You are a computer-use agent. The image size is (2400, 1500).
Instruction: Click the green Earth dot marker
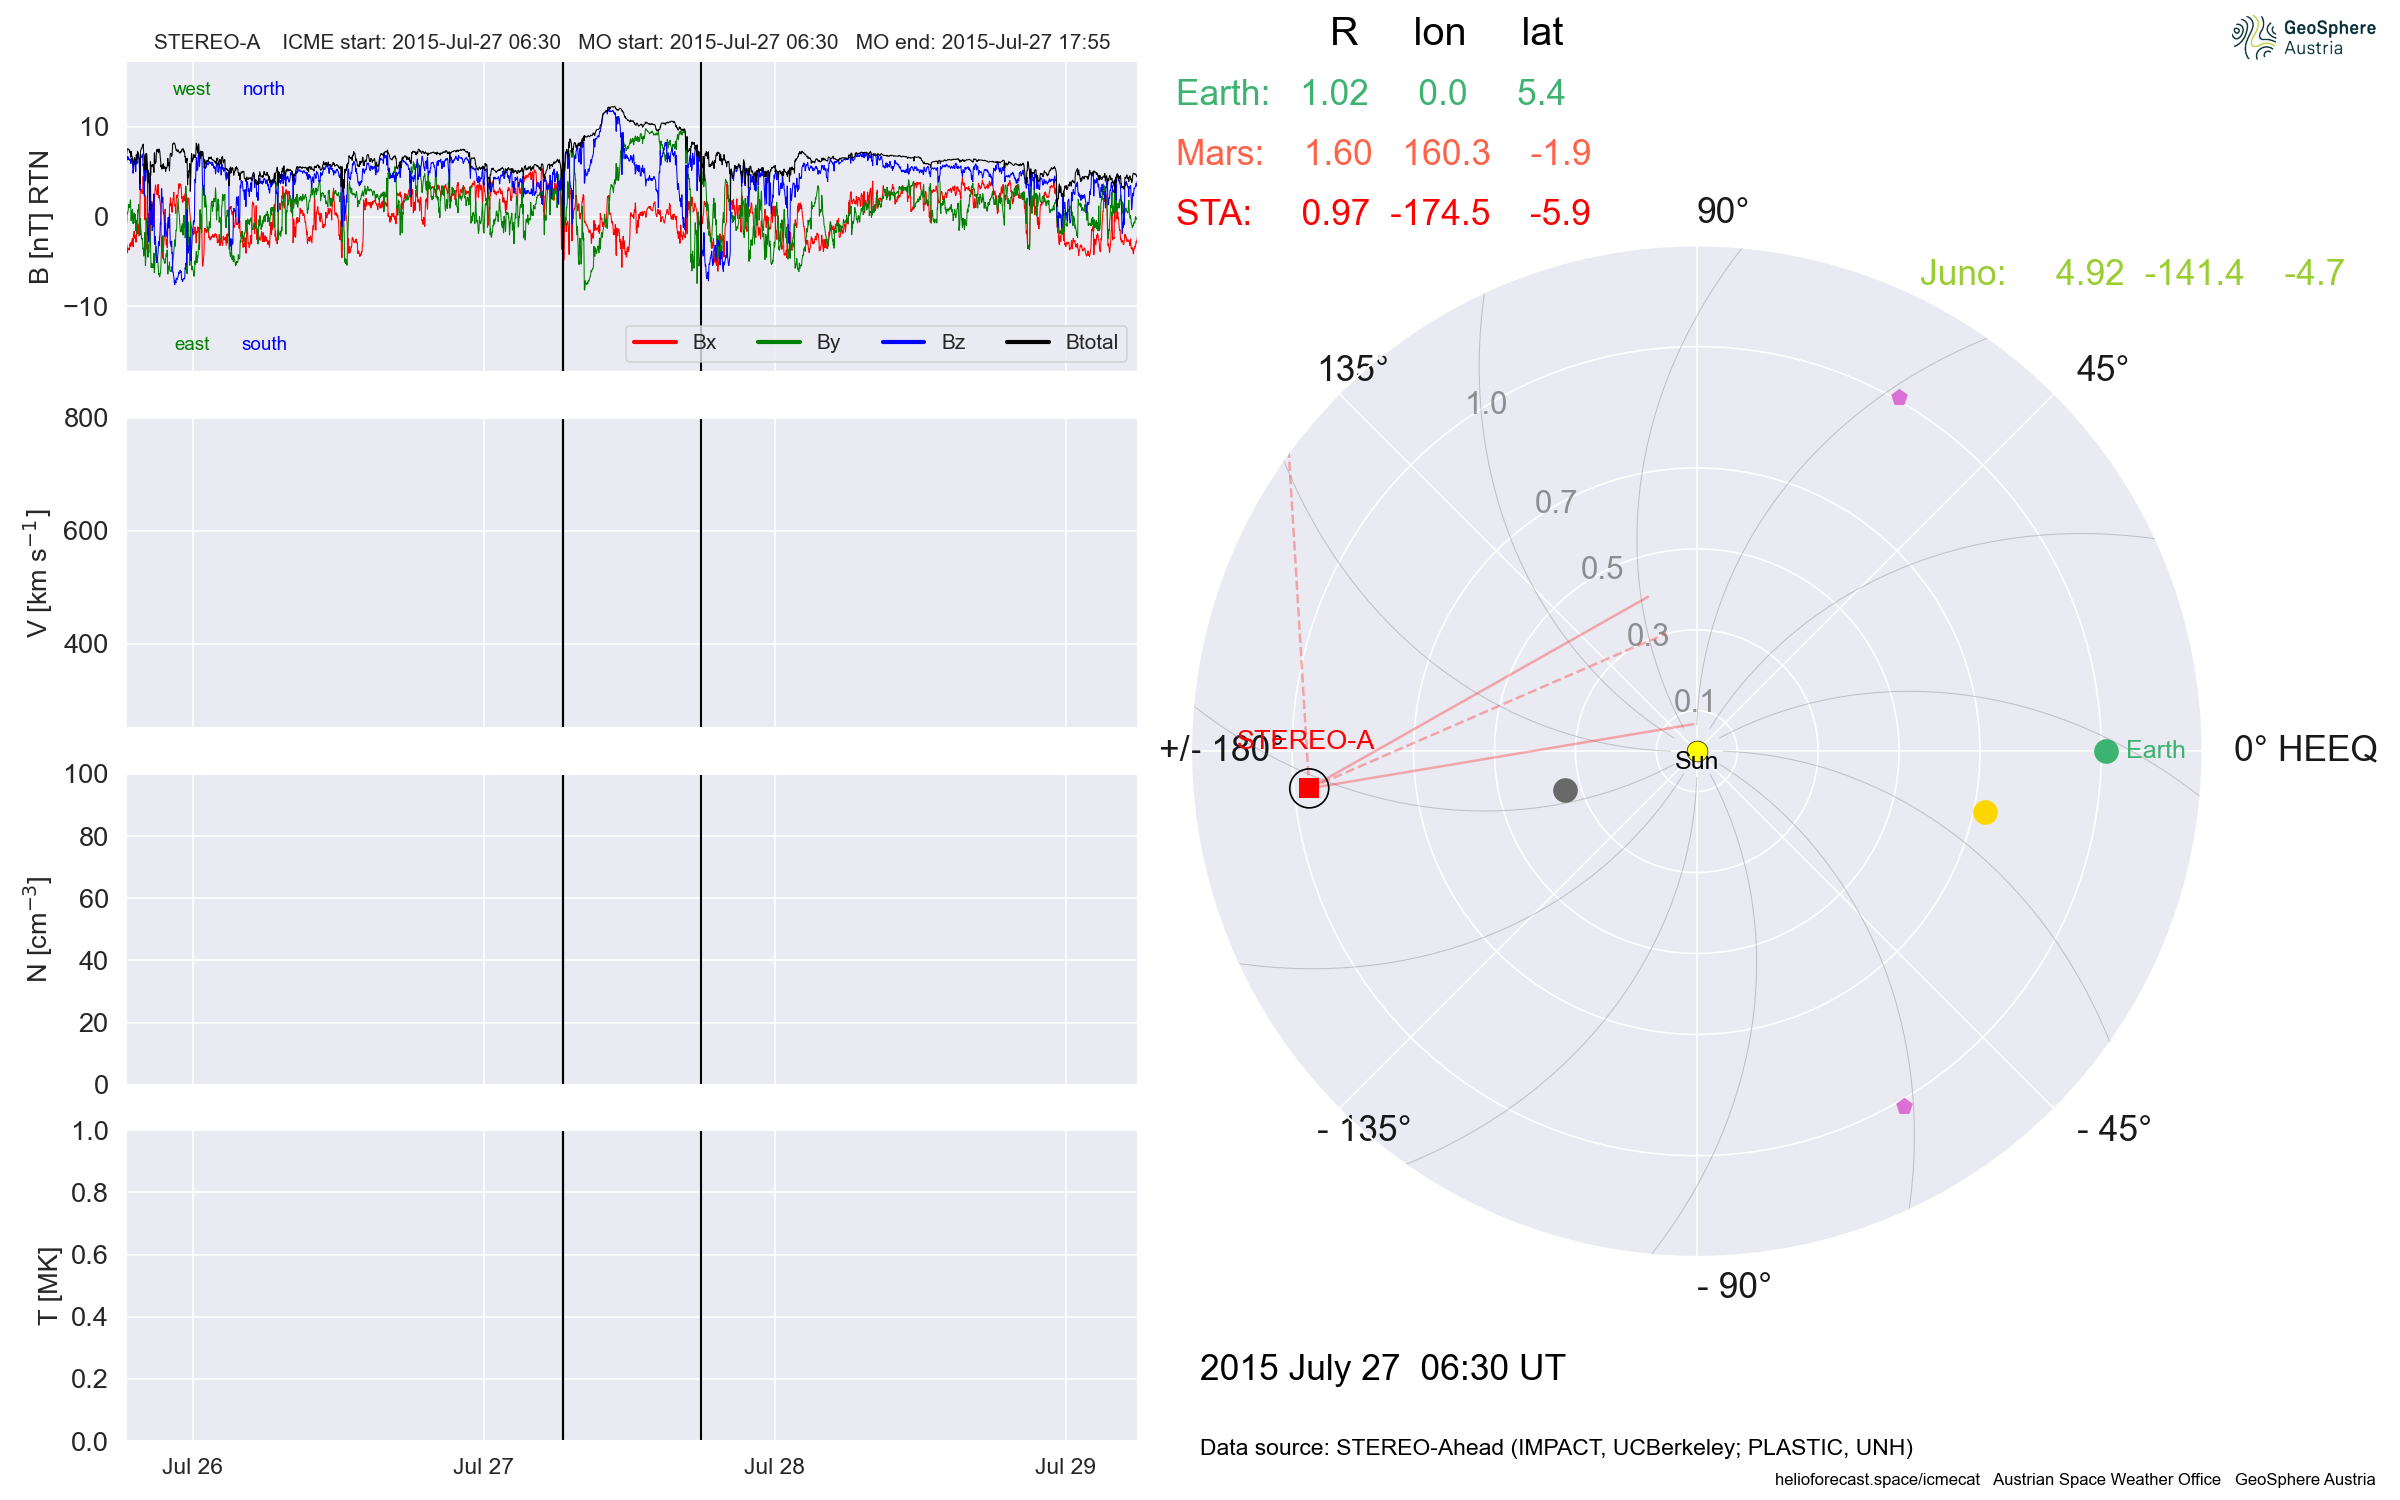[x=2106, y=751]
